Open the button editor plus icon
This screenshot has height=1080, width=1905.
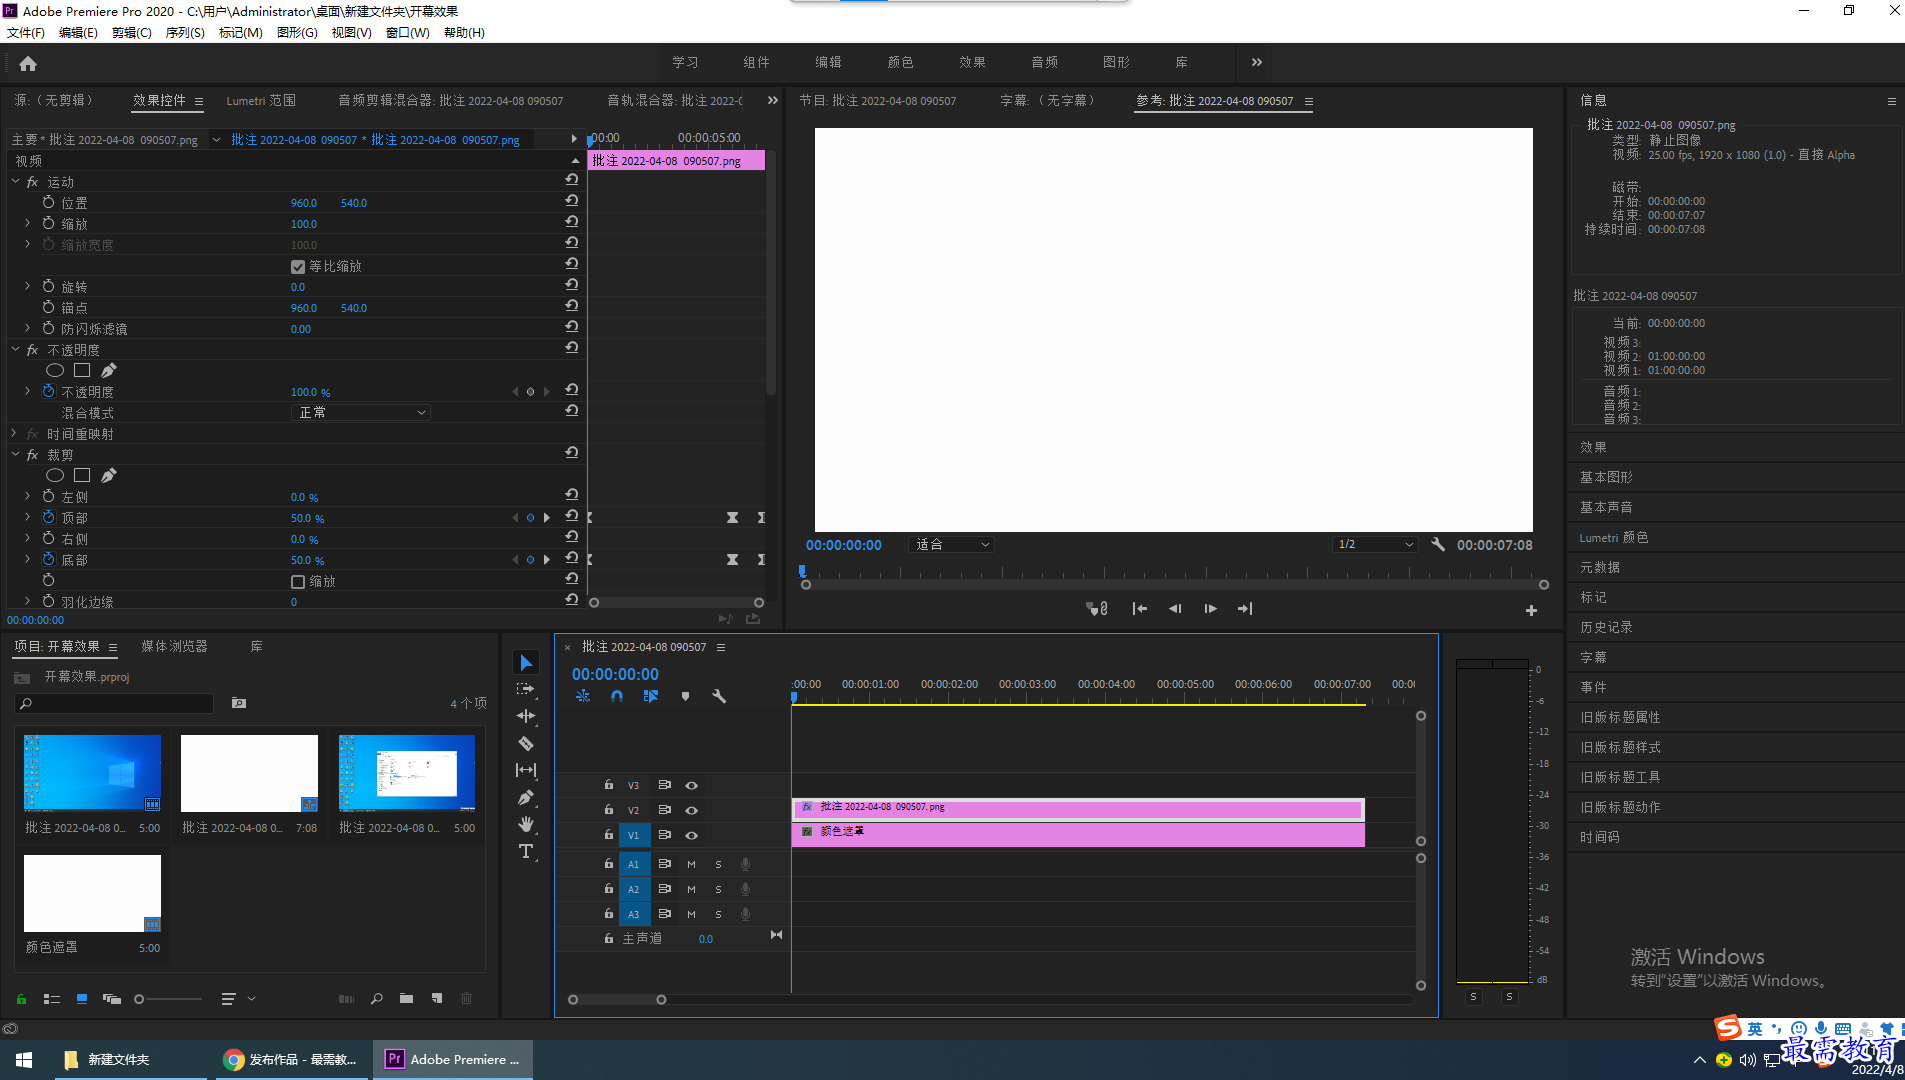(1531, 610)
